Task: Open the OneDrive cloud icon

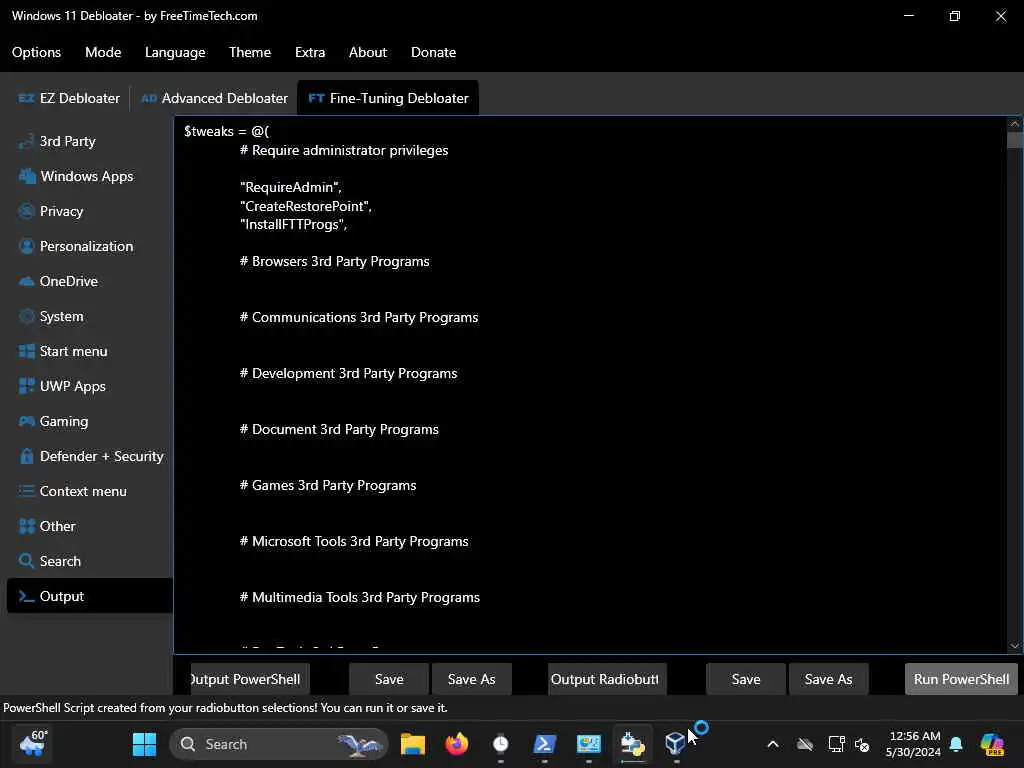Action: point(27,281)
